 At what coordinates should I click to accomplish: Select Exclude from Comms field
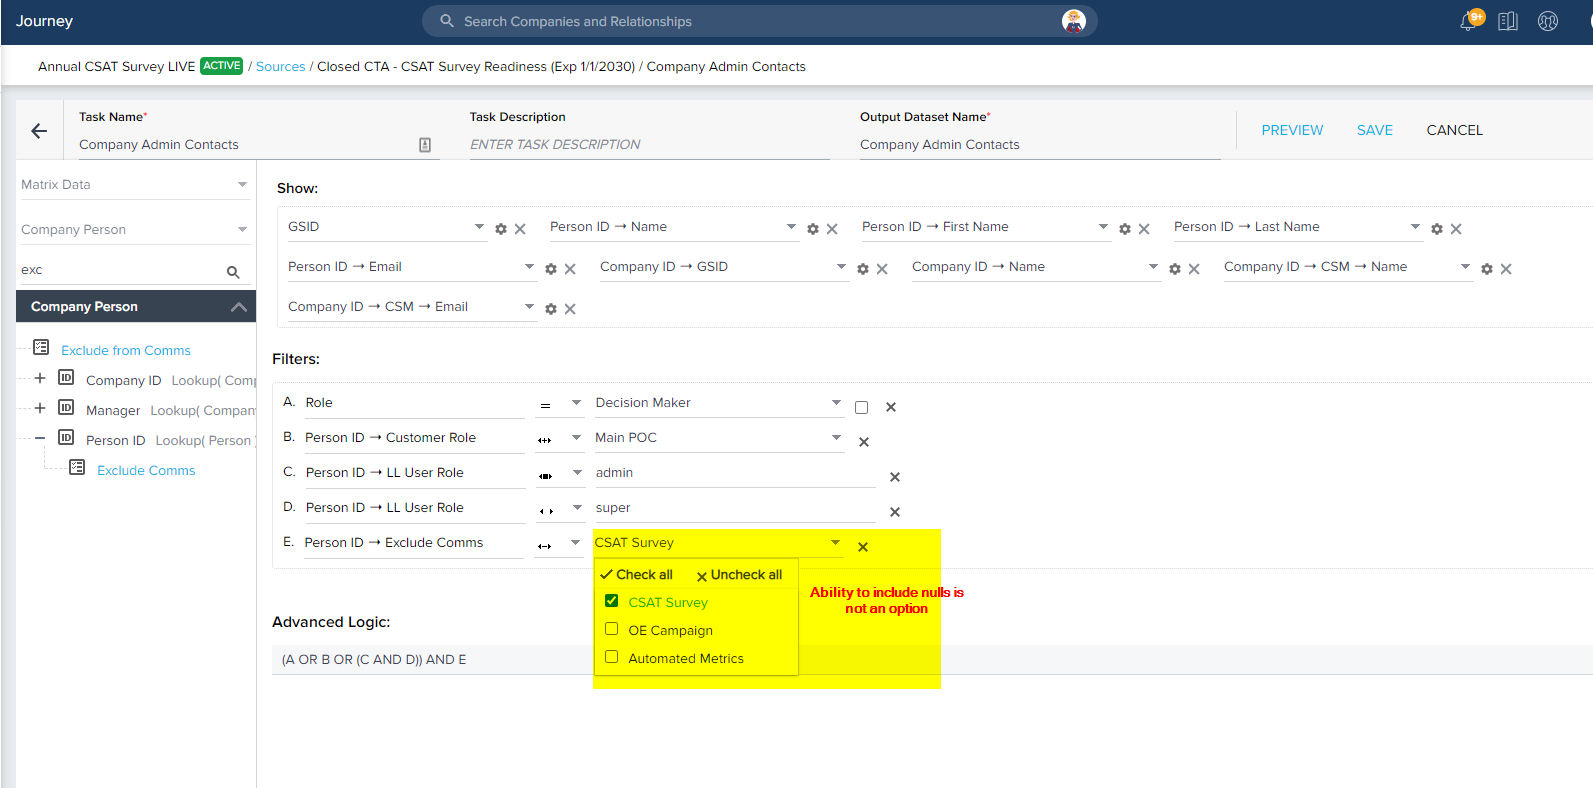point(126,351)
